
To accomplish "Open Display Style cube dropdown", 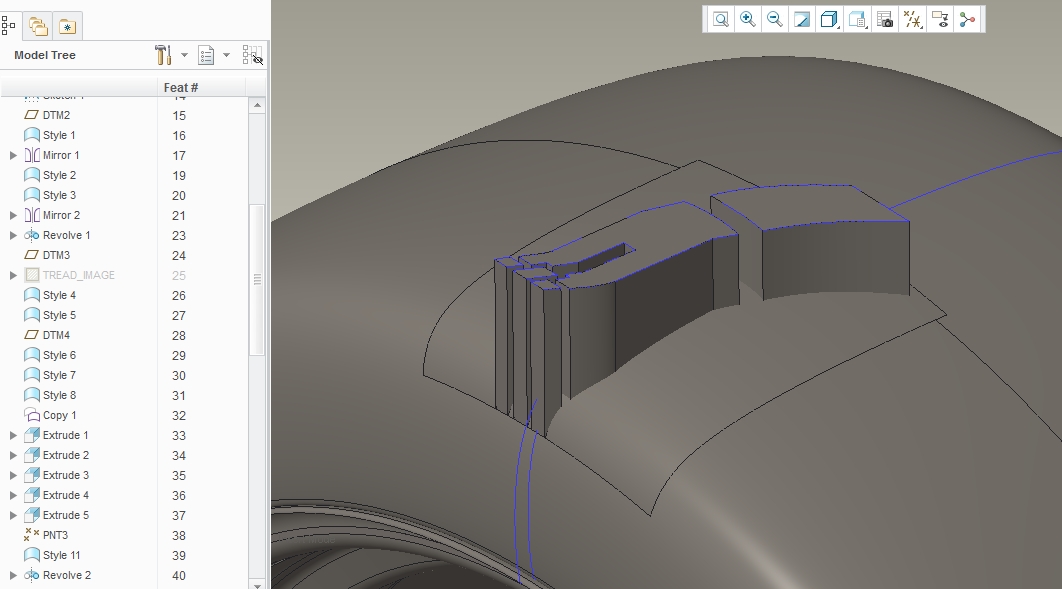I will coord(830,20).
